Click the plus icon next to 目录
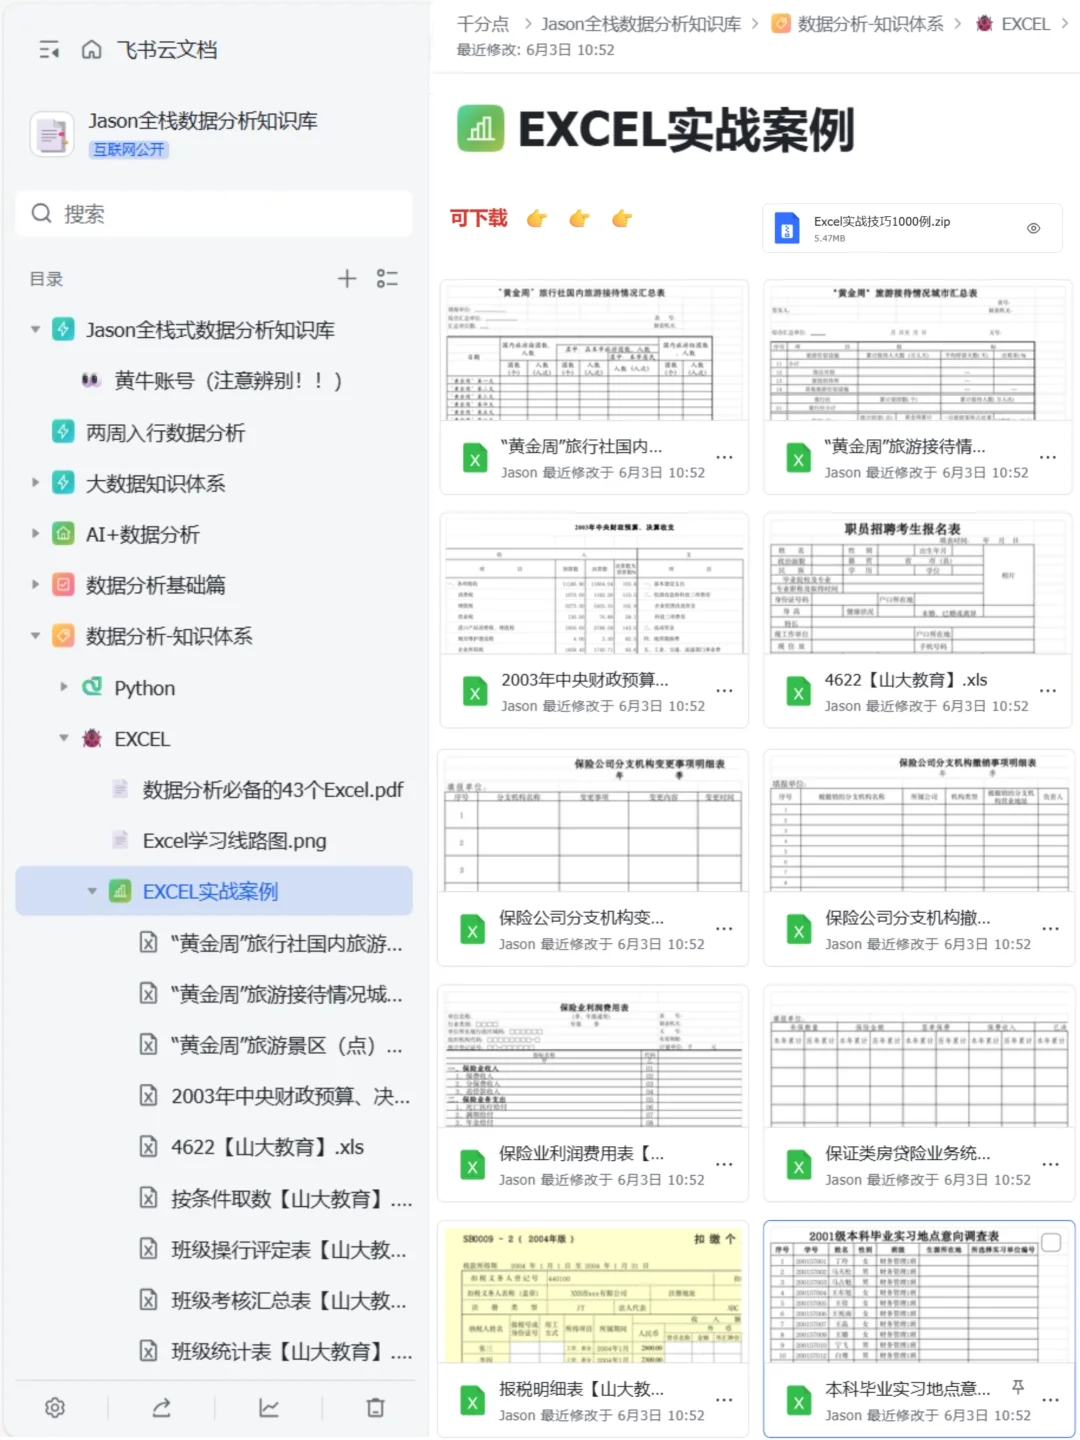The width and height of the screenshot is (1080, 1440). tap(347, 278)
